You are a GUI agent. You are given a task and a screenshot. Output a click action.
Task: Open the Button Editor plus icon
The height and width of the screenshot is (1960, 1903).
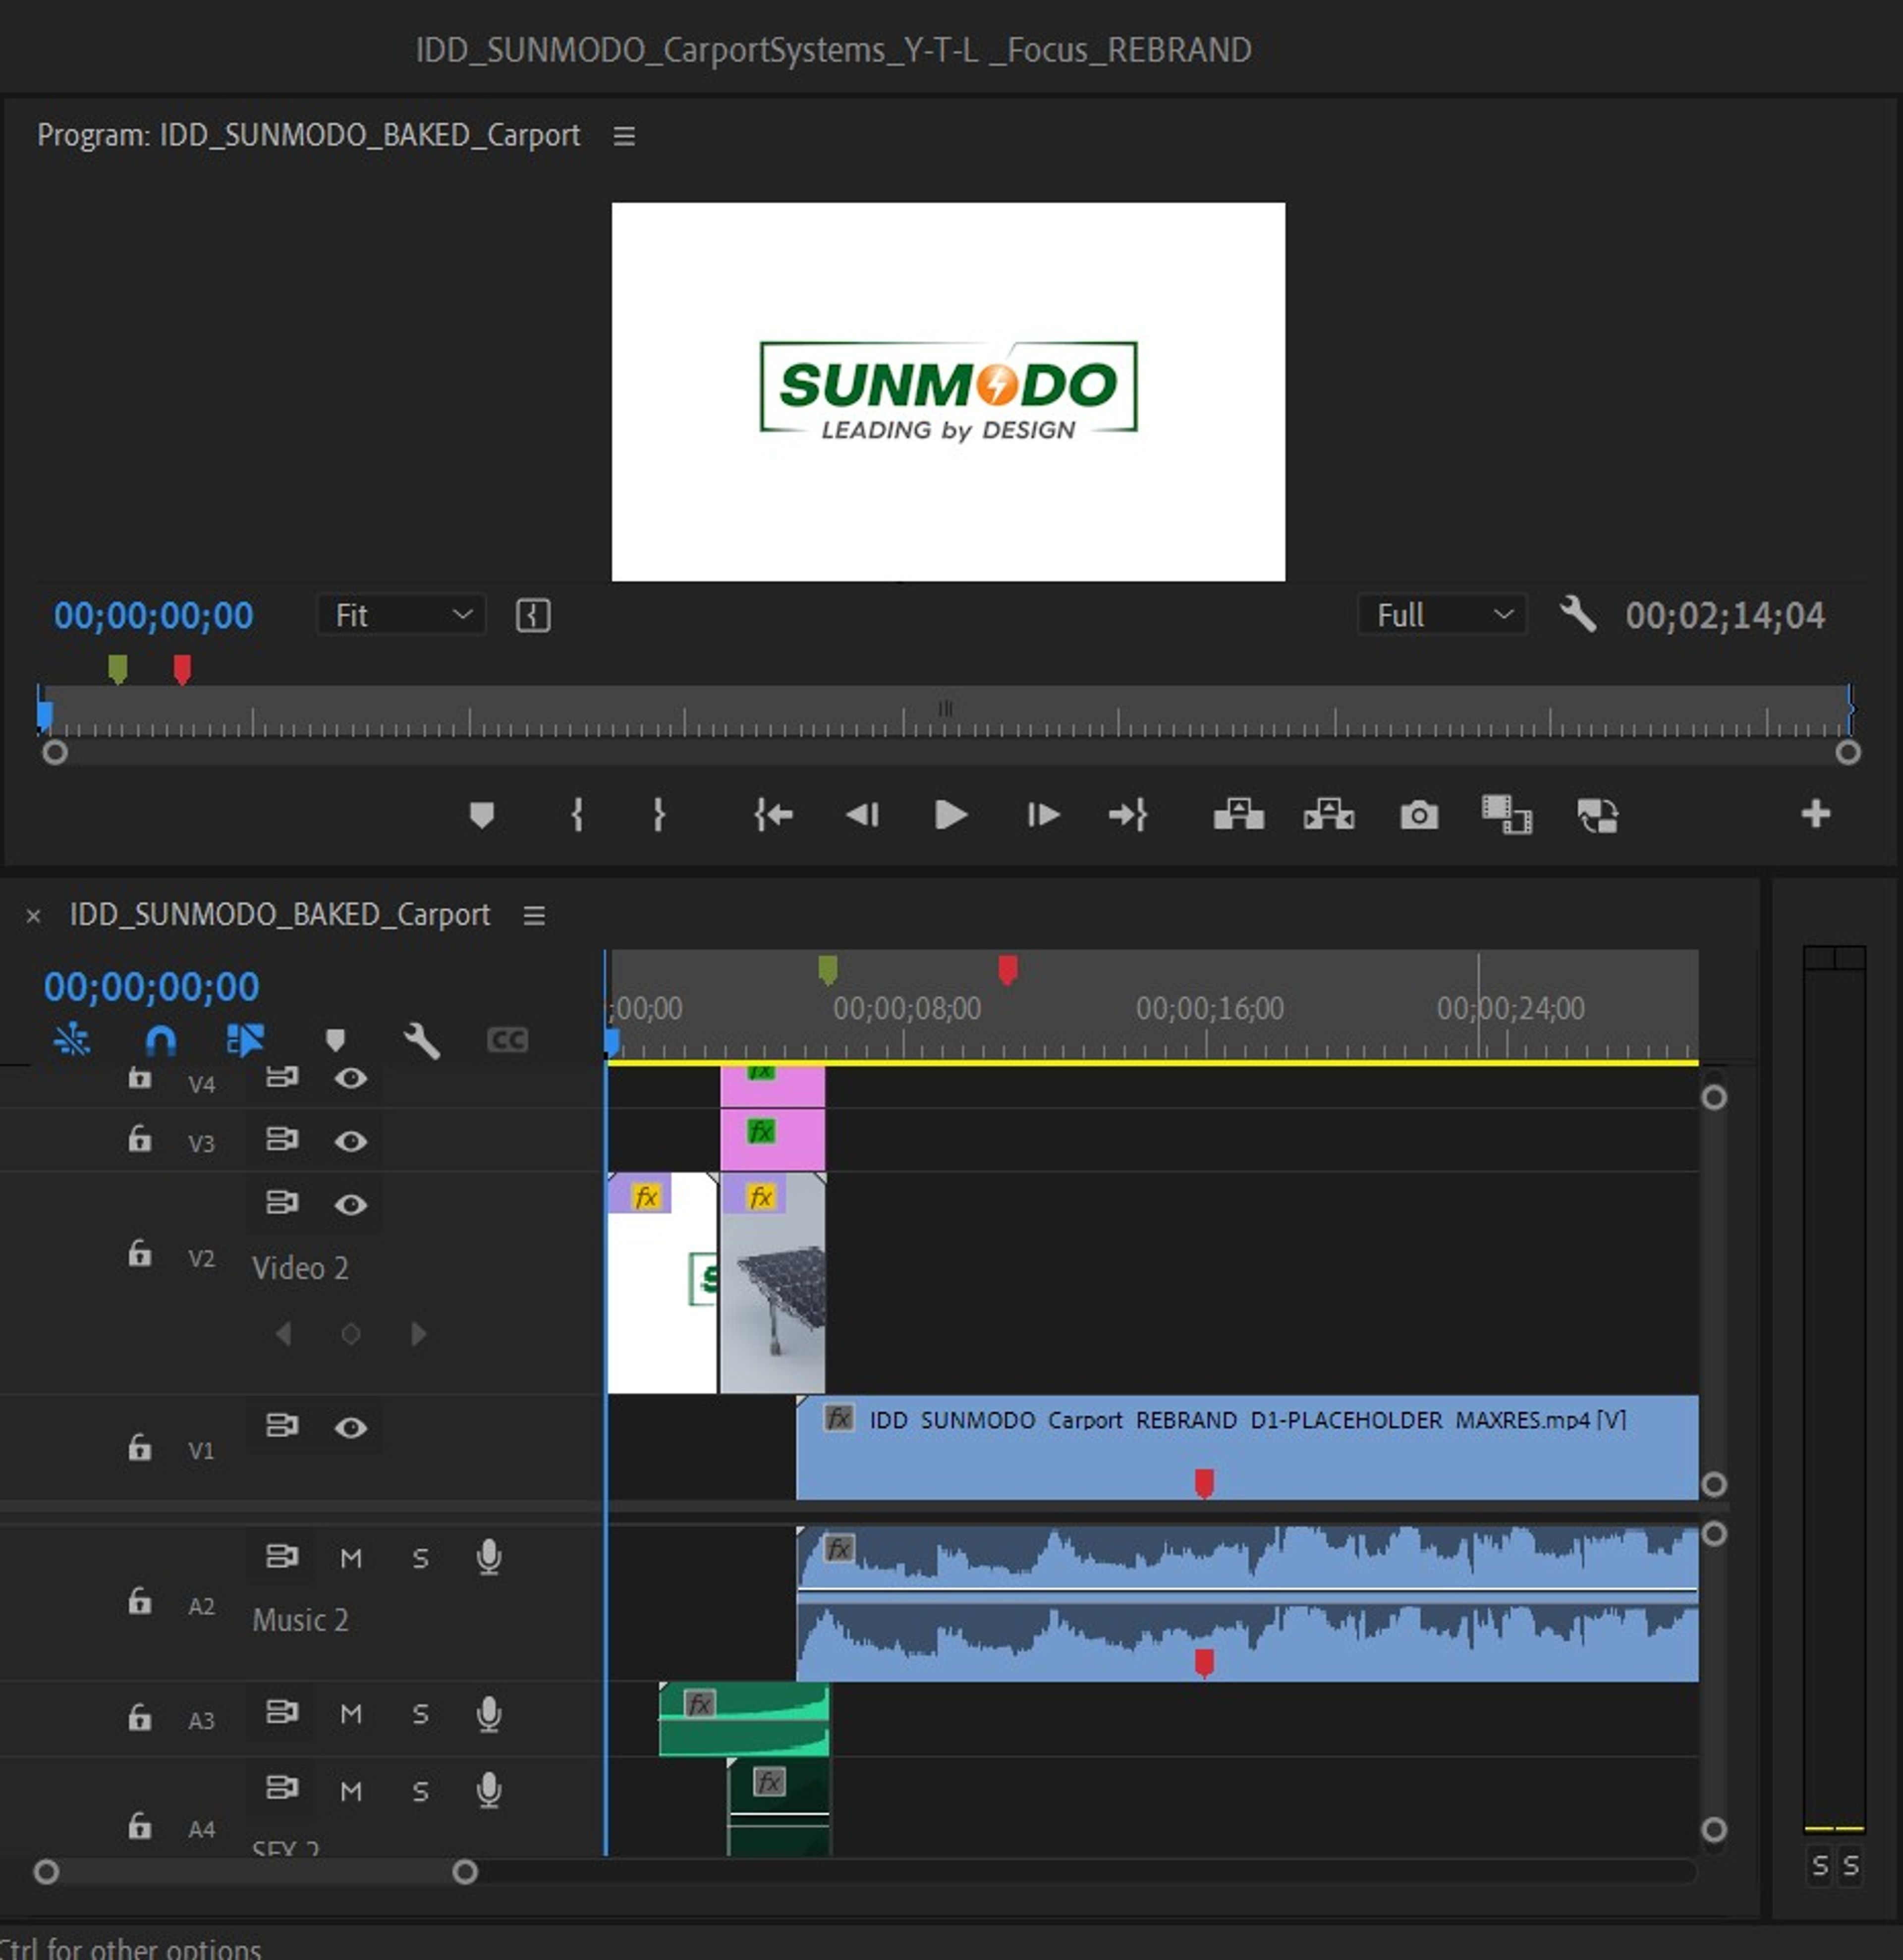pos(1816,814)
